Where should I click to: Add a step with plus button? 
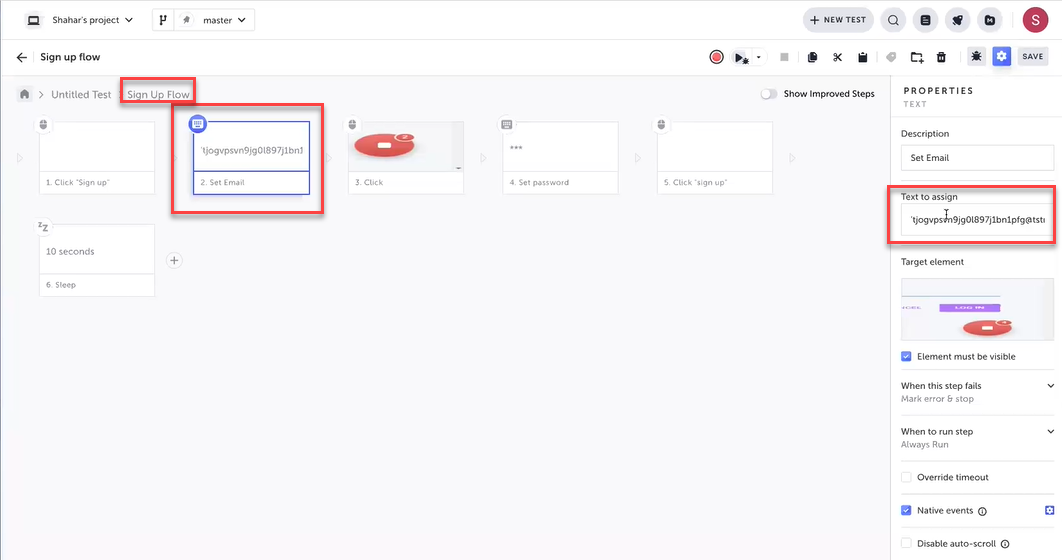pos(174,261)
